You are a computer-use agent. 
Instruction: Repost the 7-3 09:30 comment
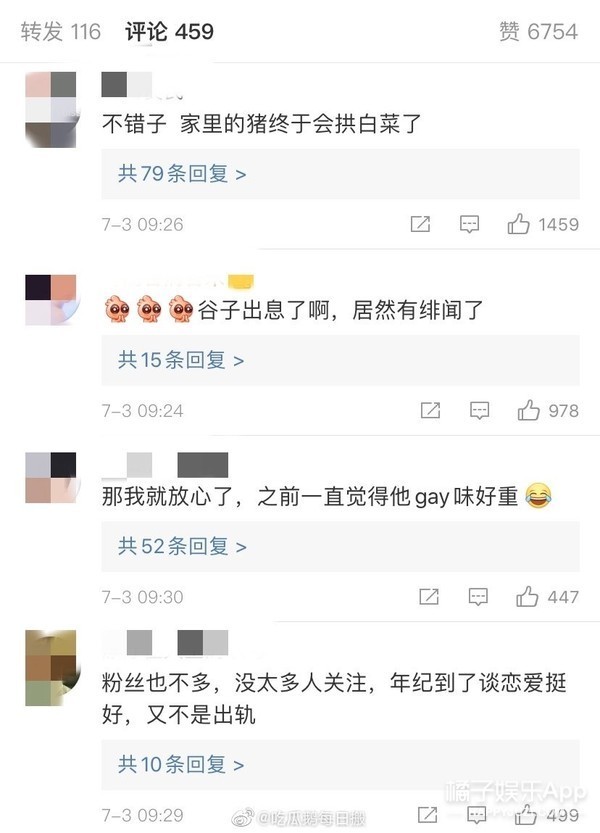tap(429, 597)
